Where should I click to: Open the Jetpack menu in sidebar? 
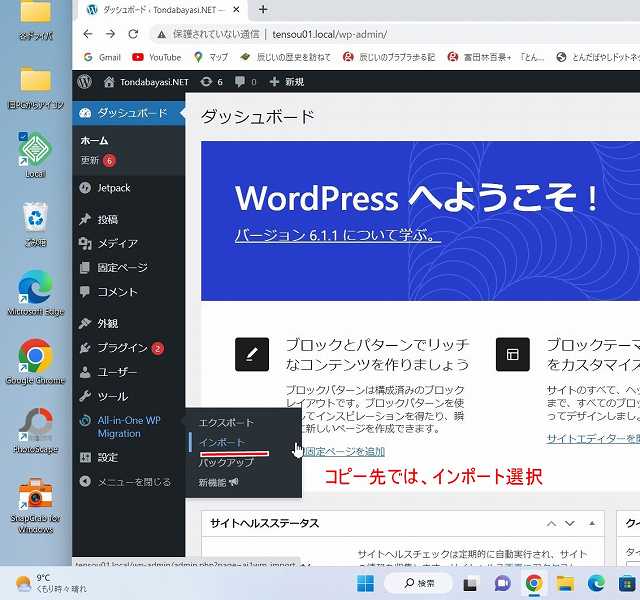tap(116, 187)
